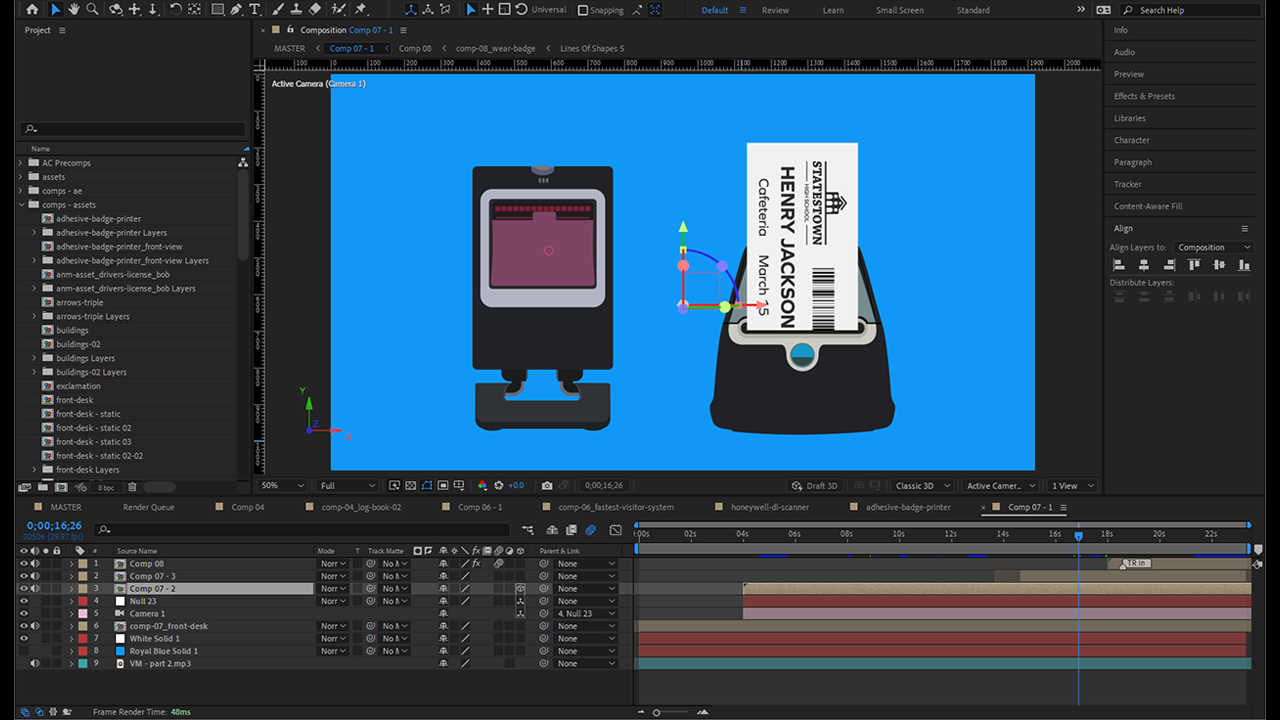Select the Eraser tool

coord(315,9)
